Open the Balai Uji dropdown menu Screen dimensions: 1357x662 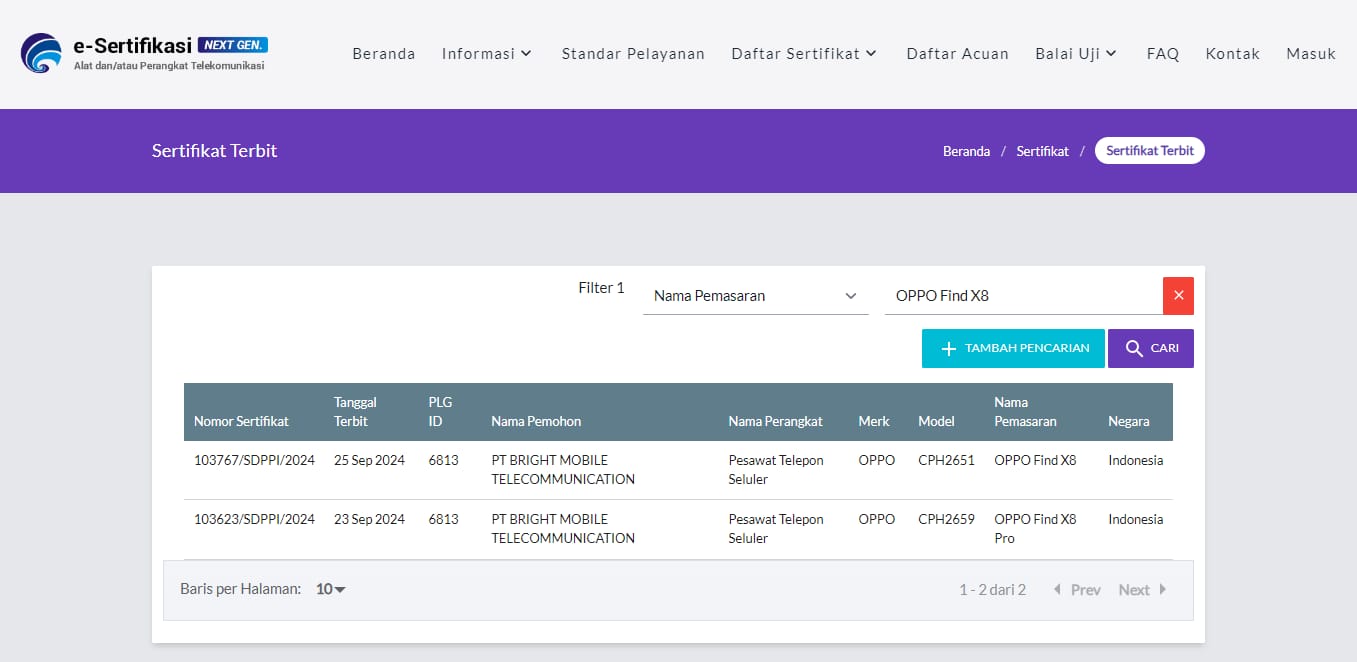click(1076, 54)
